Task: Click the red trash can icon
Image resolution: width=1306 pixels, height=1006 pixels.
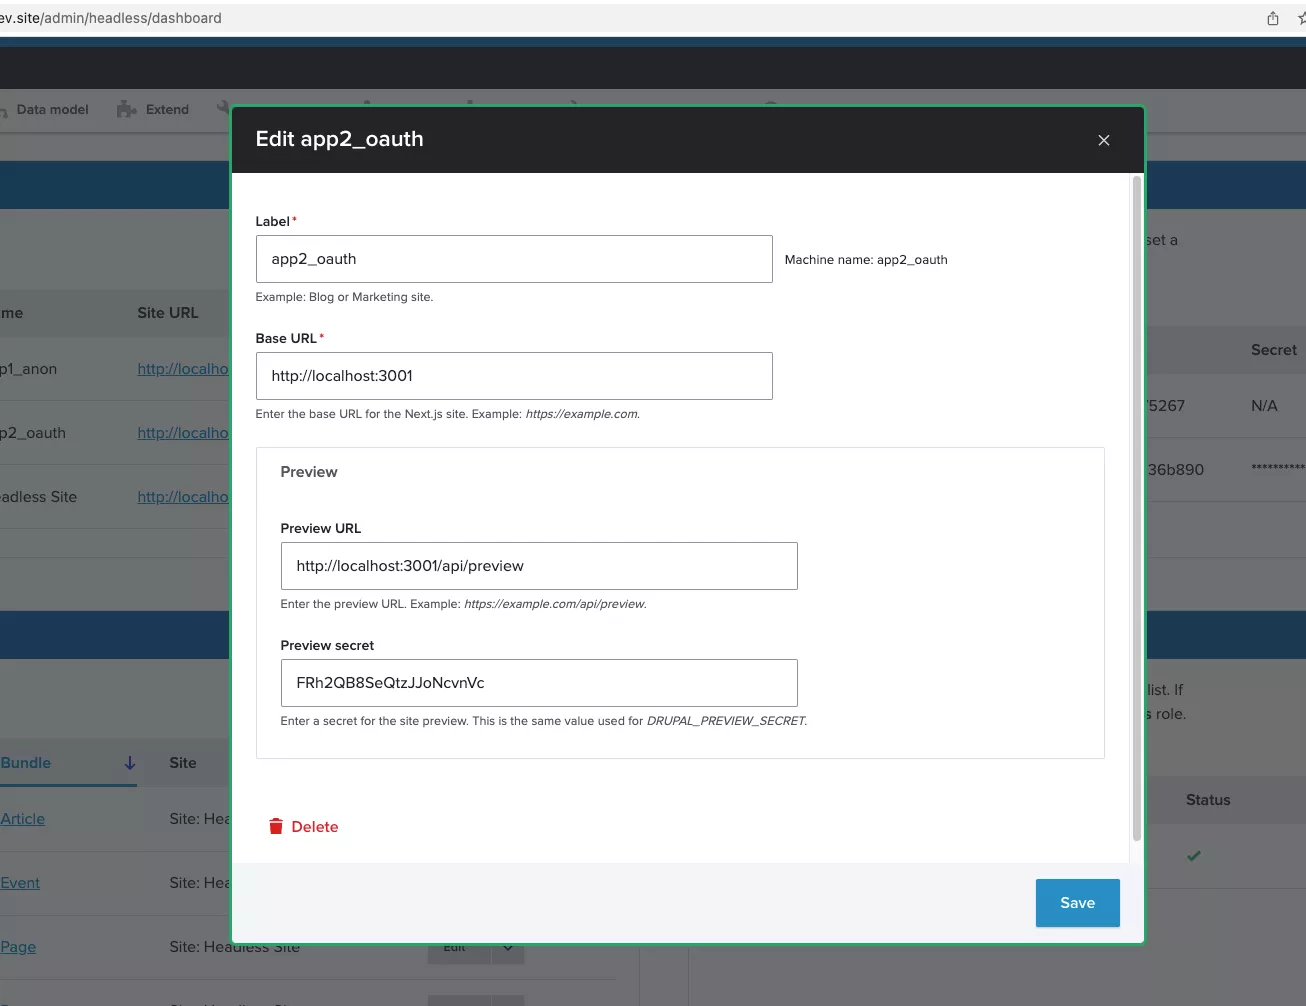Action: click(x=276, y=826)
